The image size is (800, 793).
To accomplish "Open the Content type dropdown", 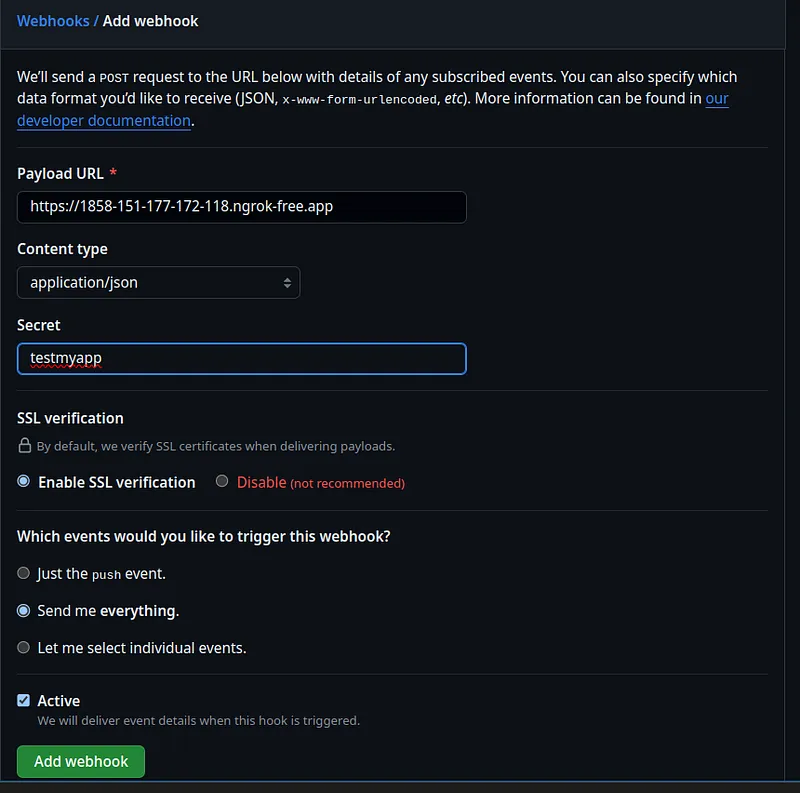I will [x=158, y=282].
